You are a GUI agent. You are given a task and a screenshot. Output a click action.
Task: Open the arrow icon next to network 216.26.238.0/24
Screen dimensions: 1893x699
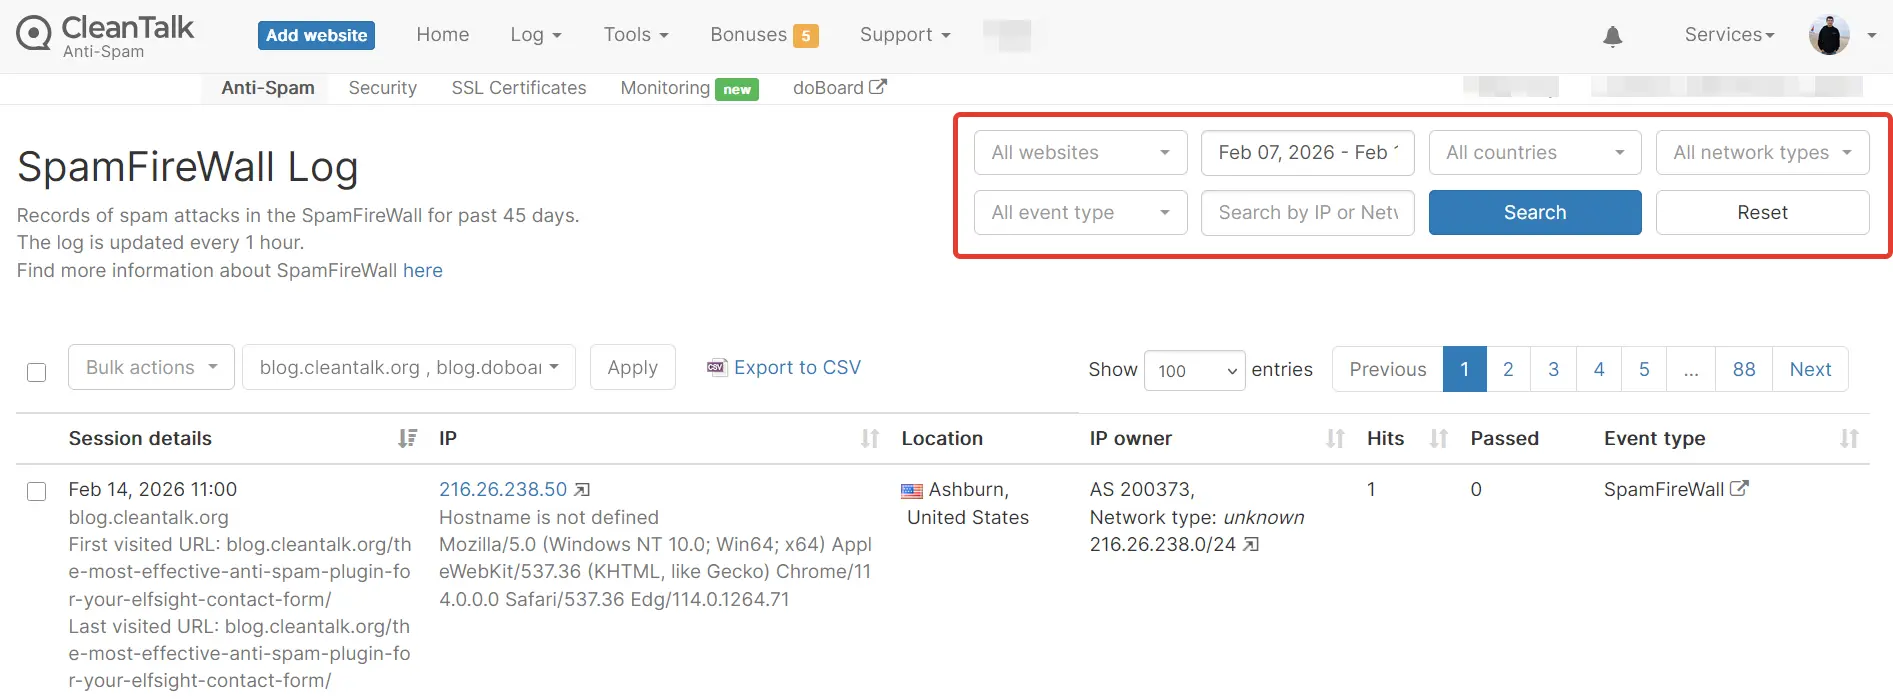[x=1251, y=544]
